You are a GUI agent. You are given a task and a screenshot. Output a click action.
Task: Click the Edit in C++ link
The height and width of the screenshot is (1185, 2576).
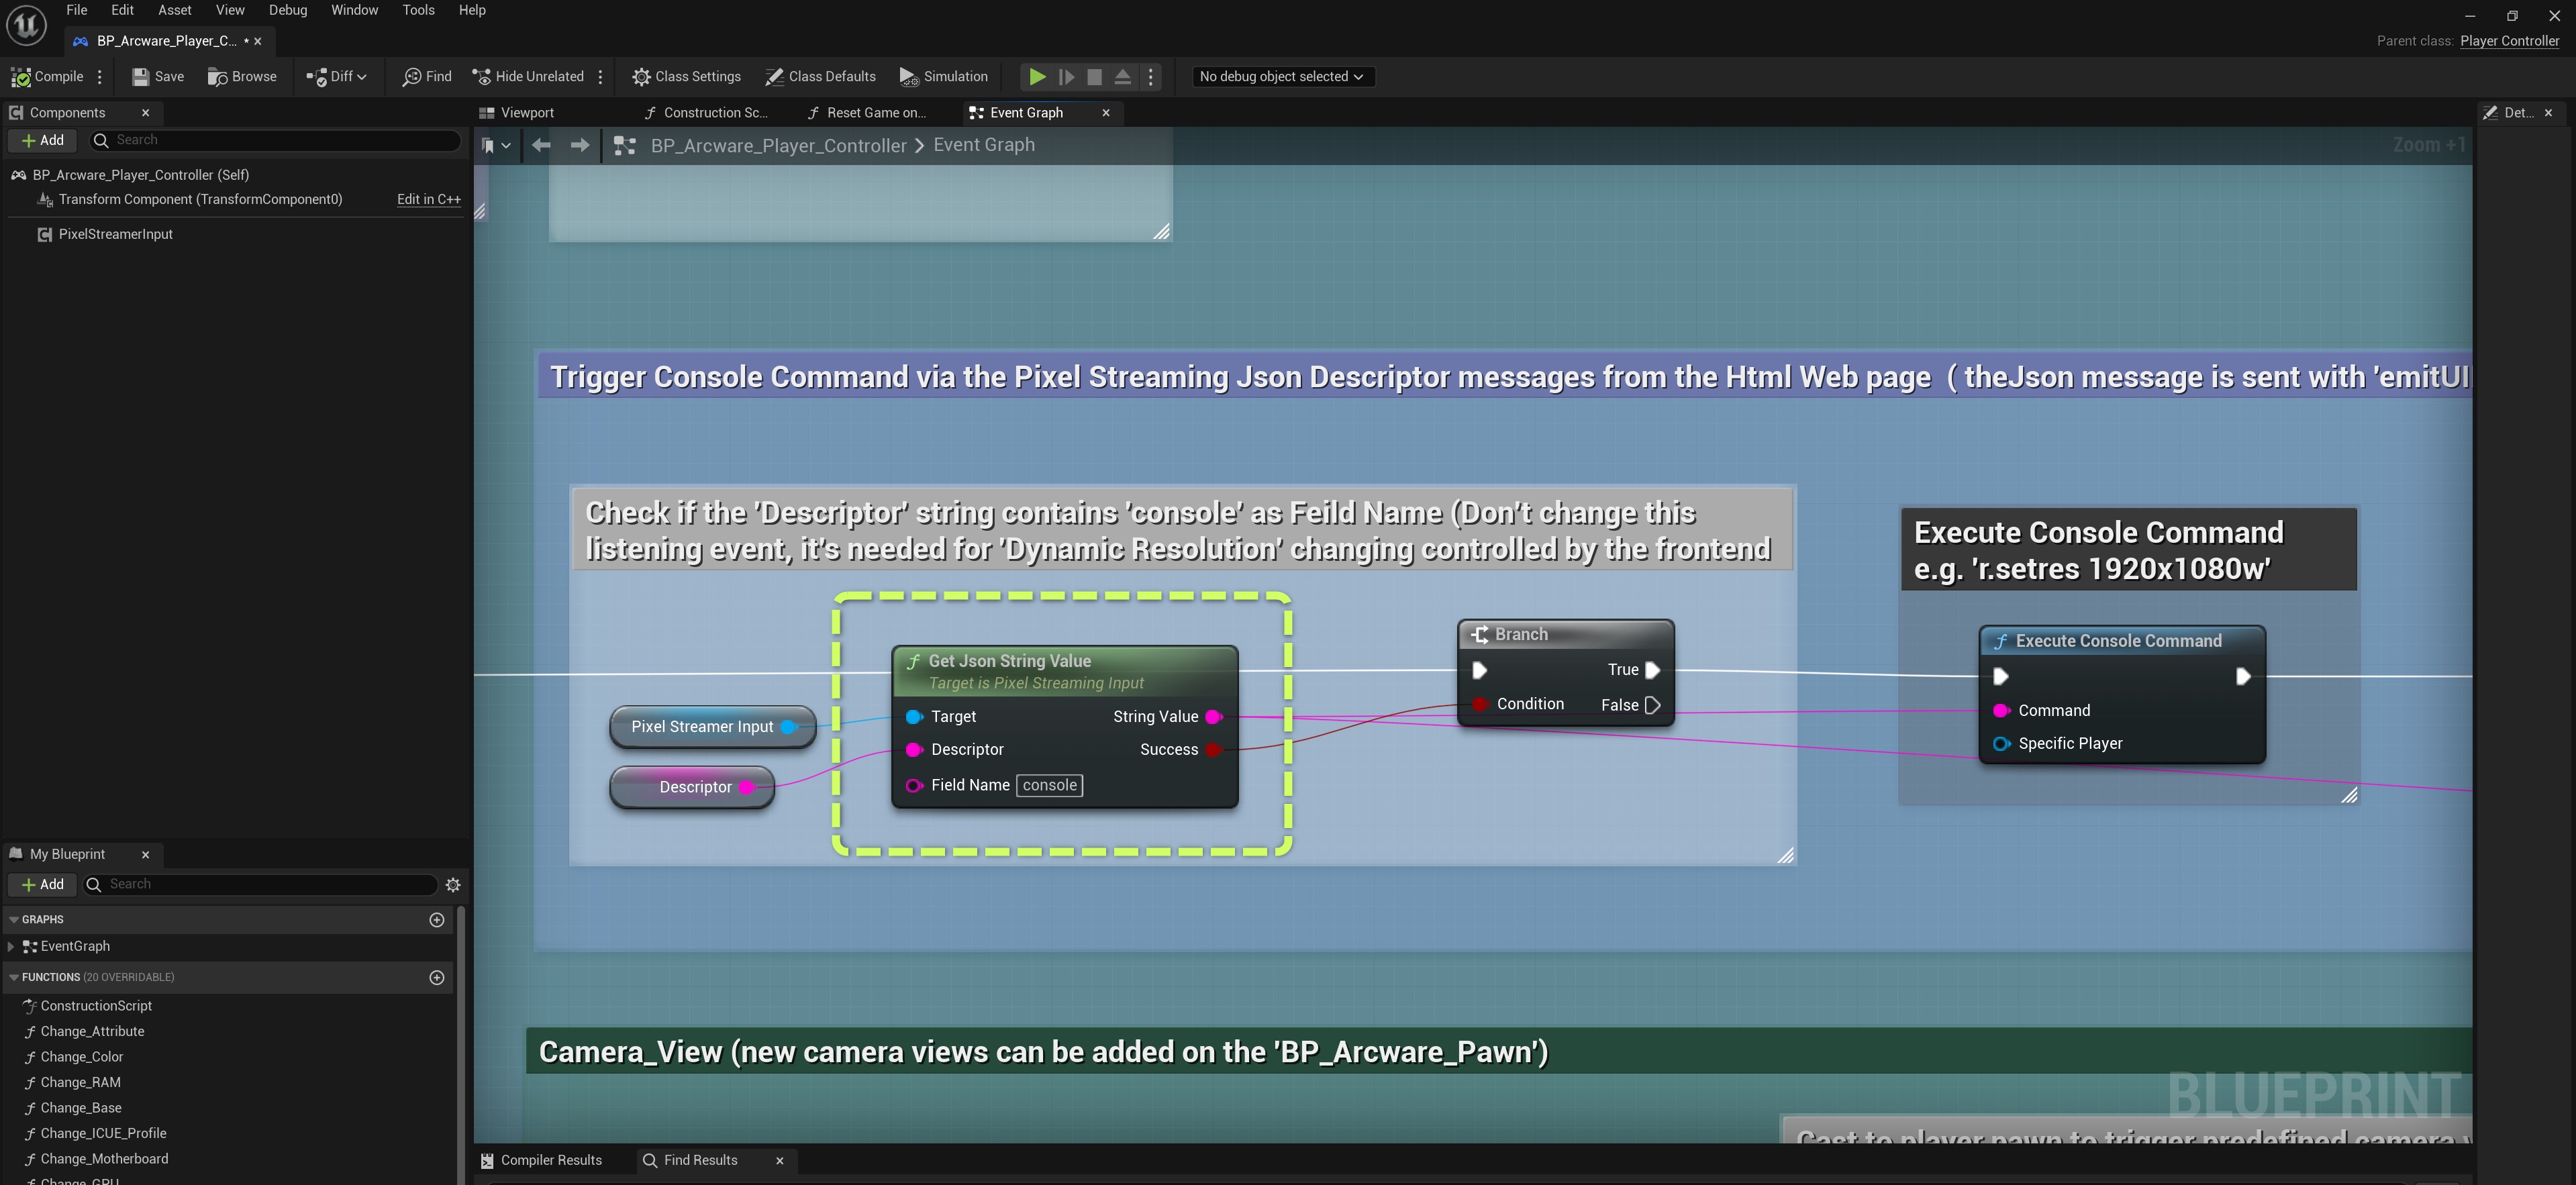pos(428,199)
